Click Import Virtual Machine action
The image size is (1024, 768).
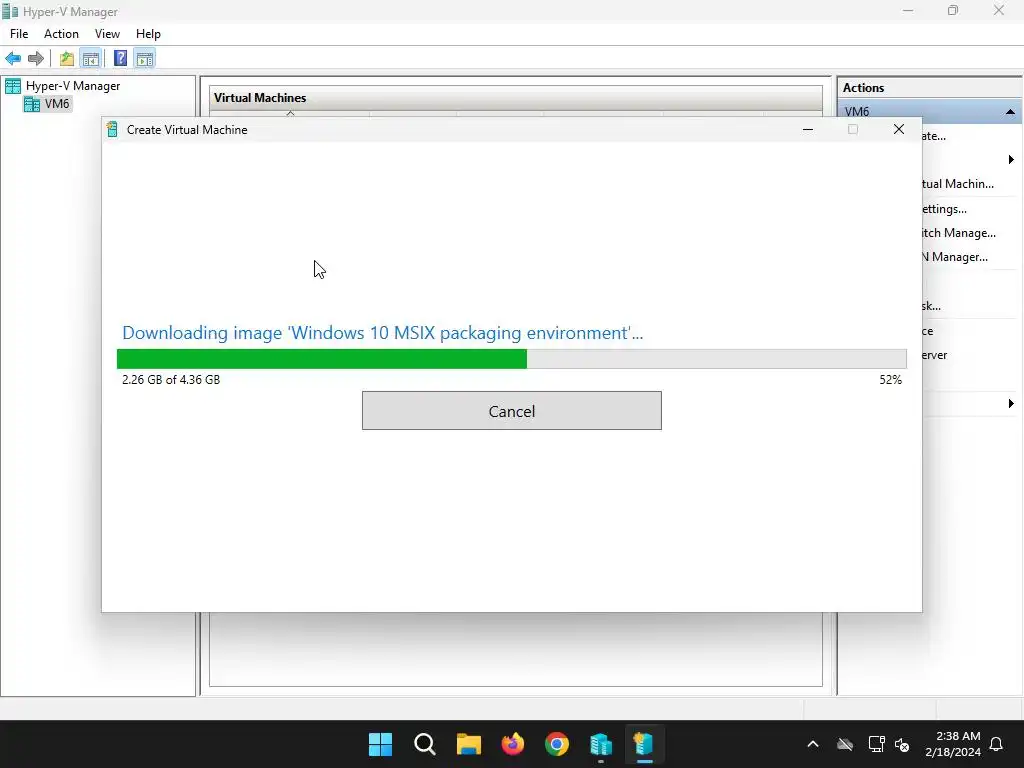tap(957, 184)
